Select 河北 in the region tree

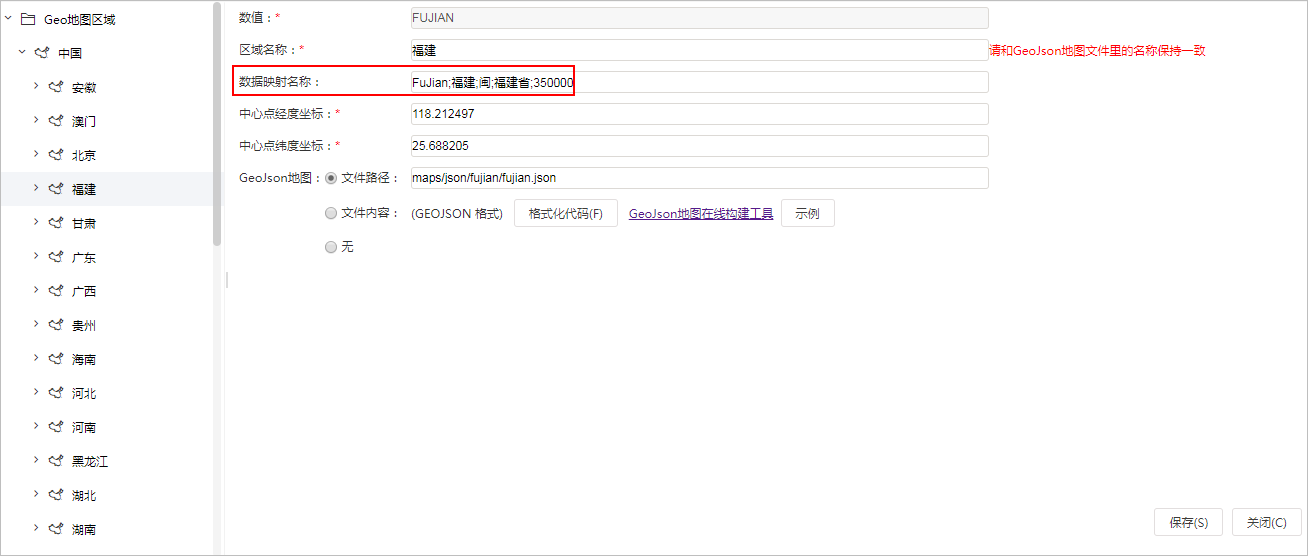(x=84, y=394)
